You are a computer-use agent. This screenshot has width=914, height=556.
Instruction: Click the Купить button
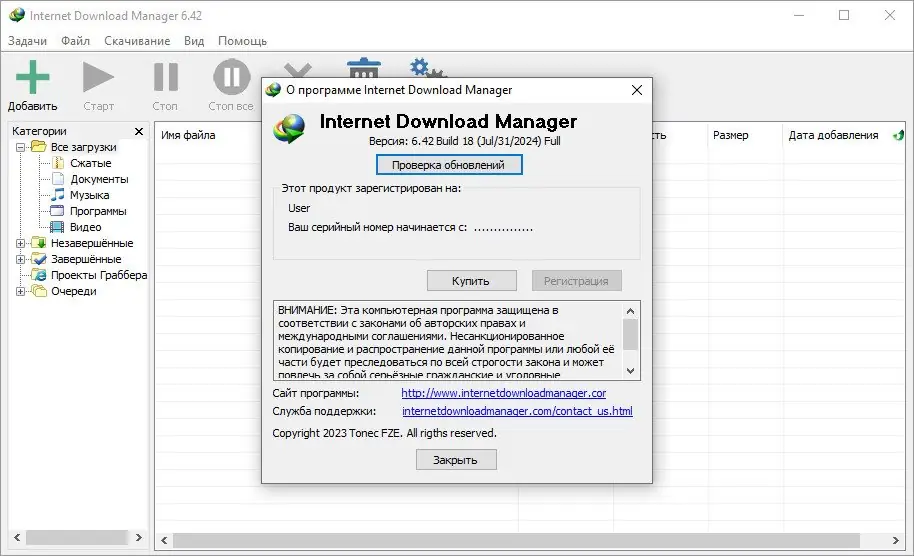[x=471, y=281]
